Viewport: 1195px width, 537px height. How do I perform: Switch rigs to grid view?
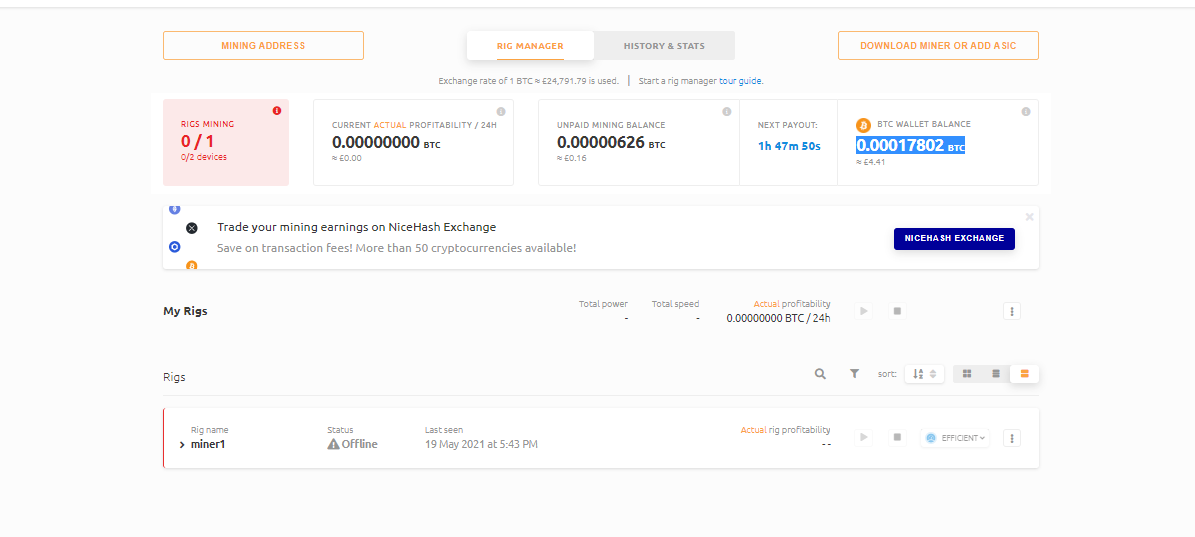[x=967, y=374]
